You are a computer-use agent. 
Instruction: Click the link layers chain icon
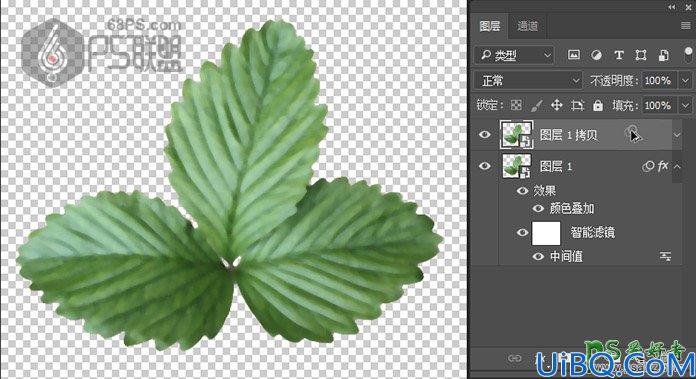point(515,358)
